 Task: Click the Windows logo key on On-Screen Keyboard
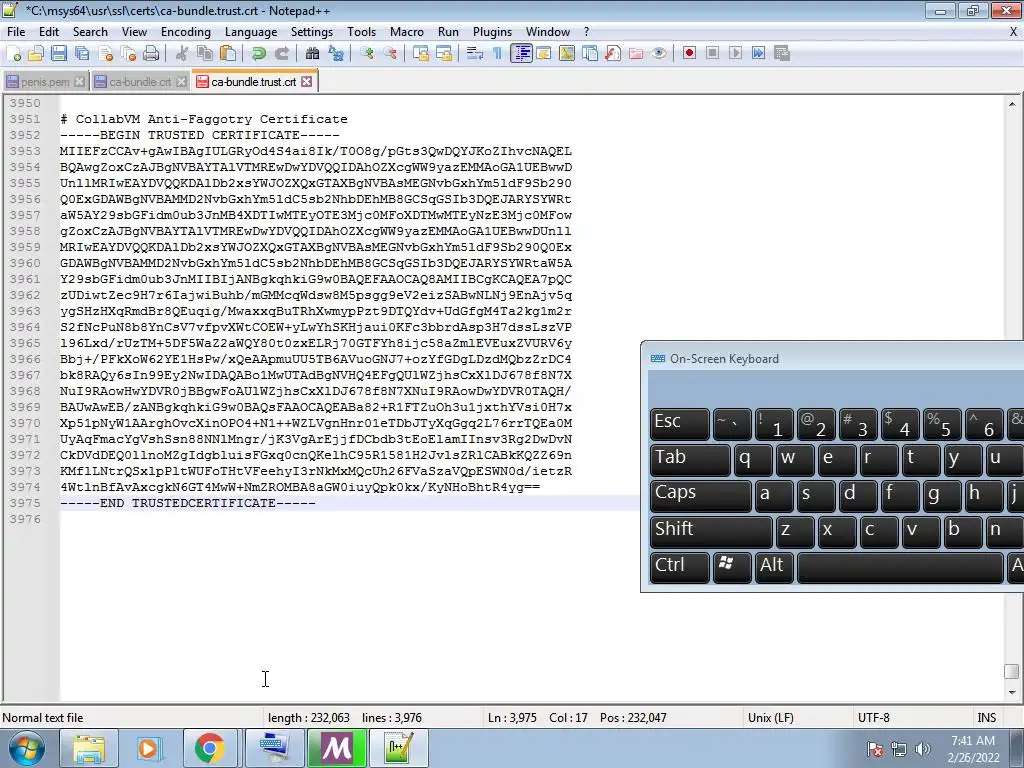click(x=732, y=568)
